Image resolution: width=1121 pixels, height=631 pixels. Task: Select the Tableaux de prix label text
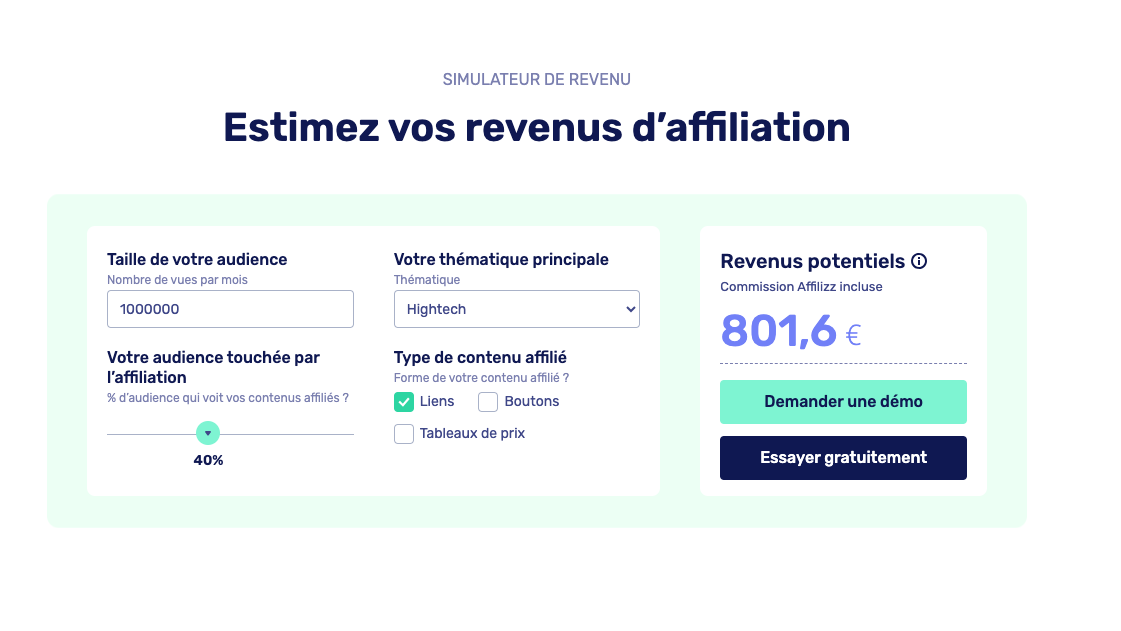(472, 434)
